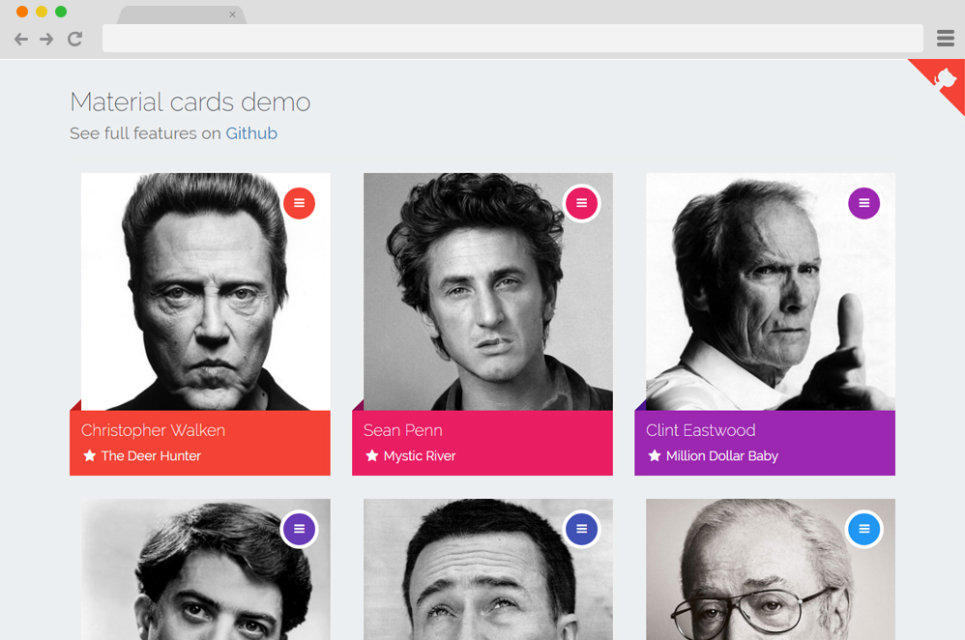
Task: Click the star beside Mystic River
Action: click(372, 456)
